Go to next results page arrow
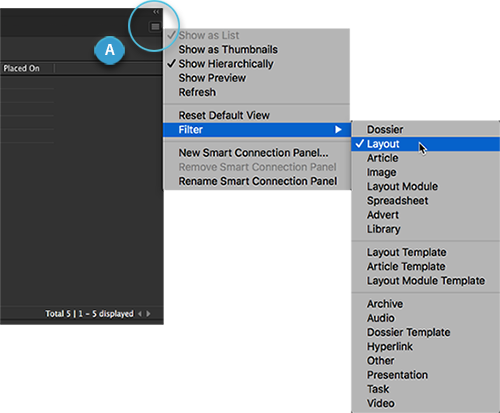 pyautogui.click(x=148, y=314)
